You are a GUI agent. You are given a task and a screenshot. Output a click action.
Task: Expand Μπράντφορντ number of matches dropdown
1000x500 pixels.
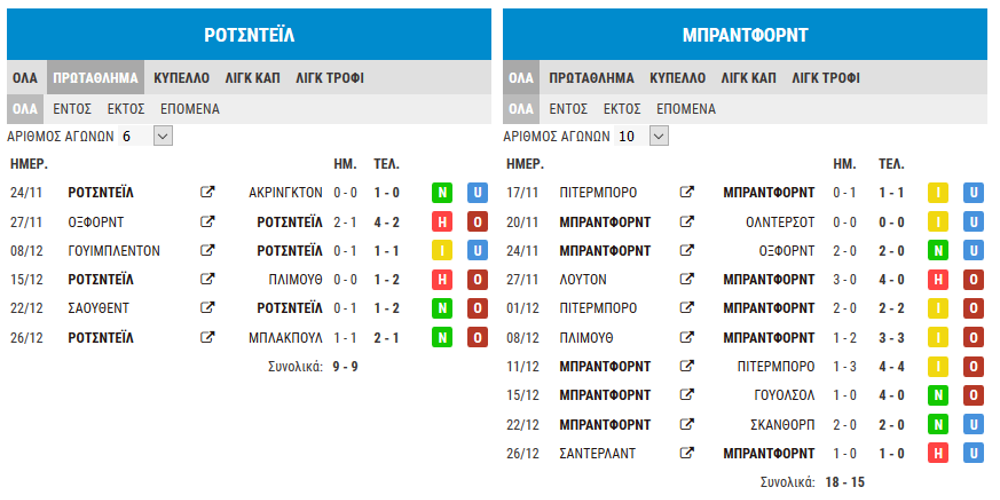coord(659,136)
